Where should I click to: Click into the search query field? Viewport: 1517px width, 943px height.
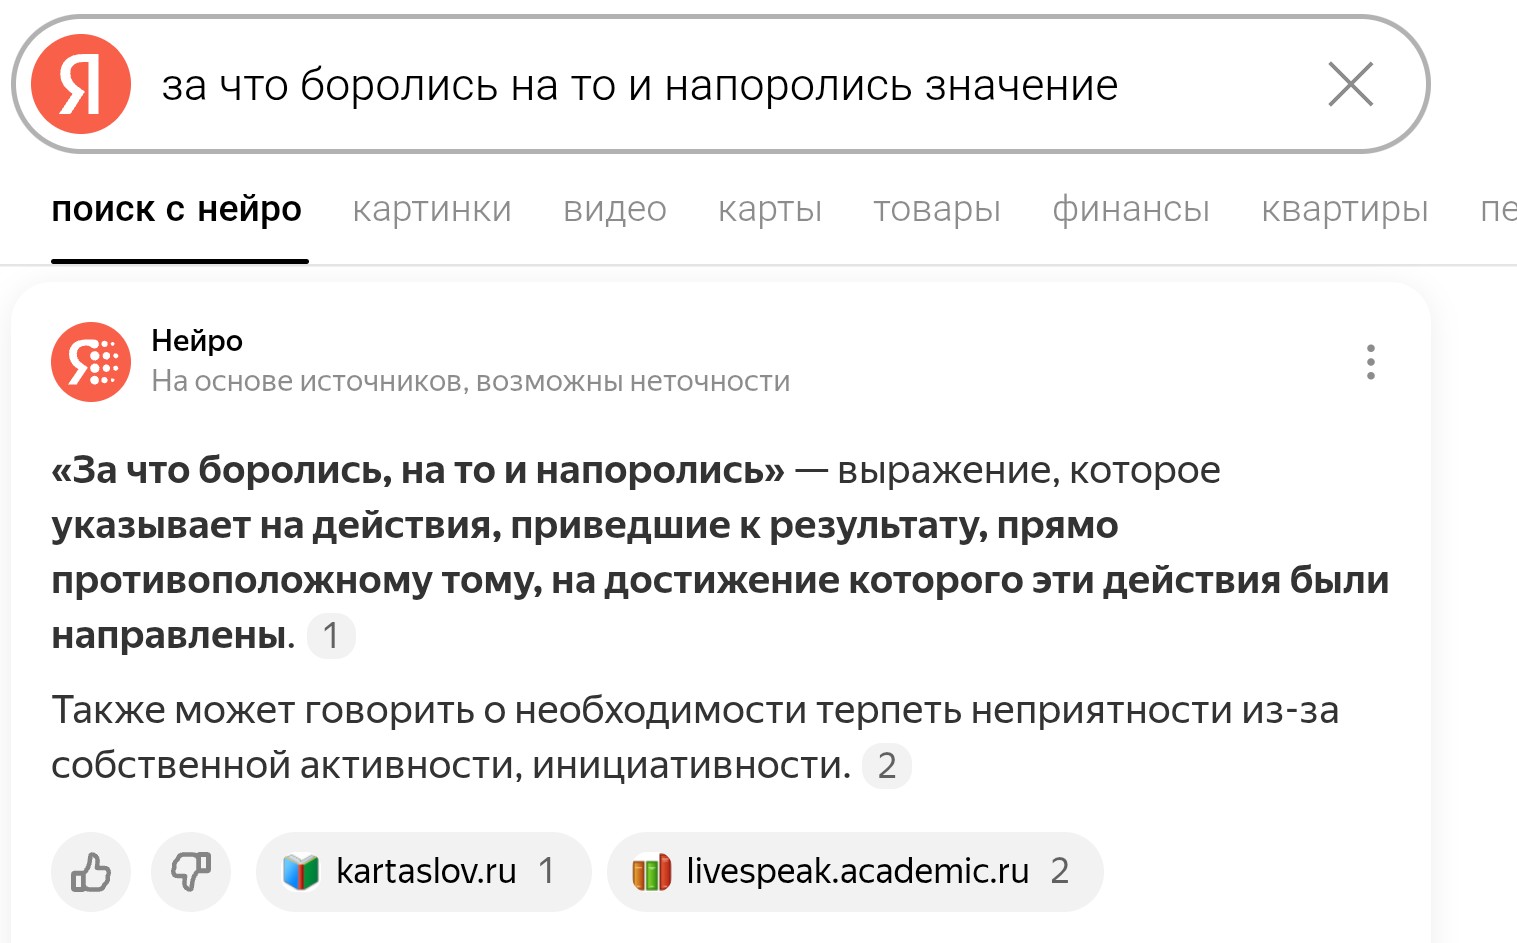[x=720, y=85]
